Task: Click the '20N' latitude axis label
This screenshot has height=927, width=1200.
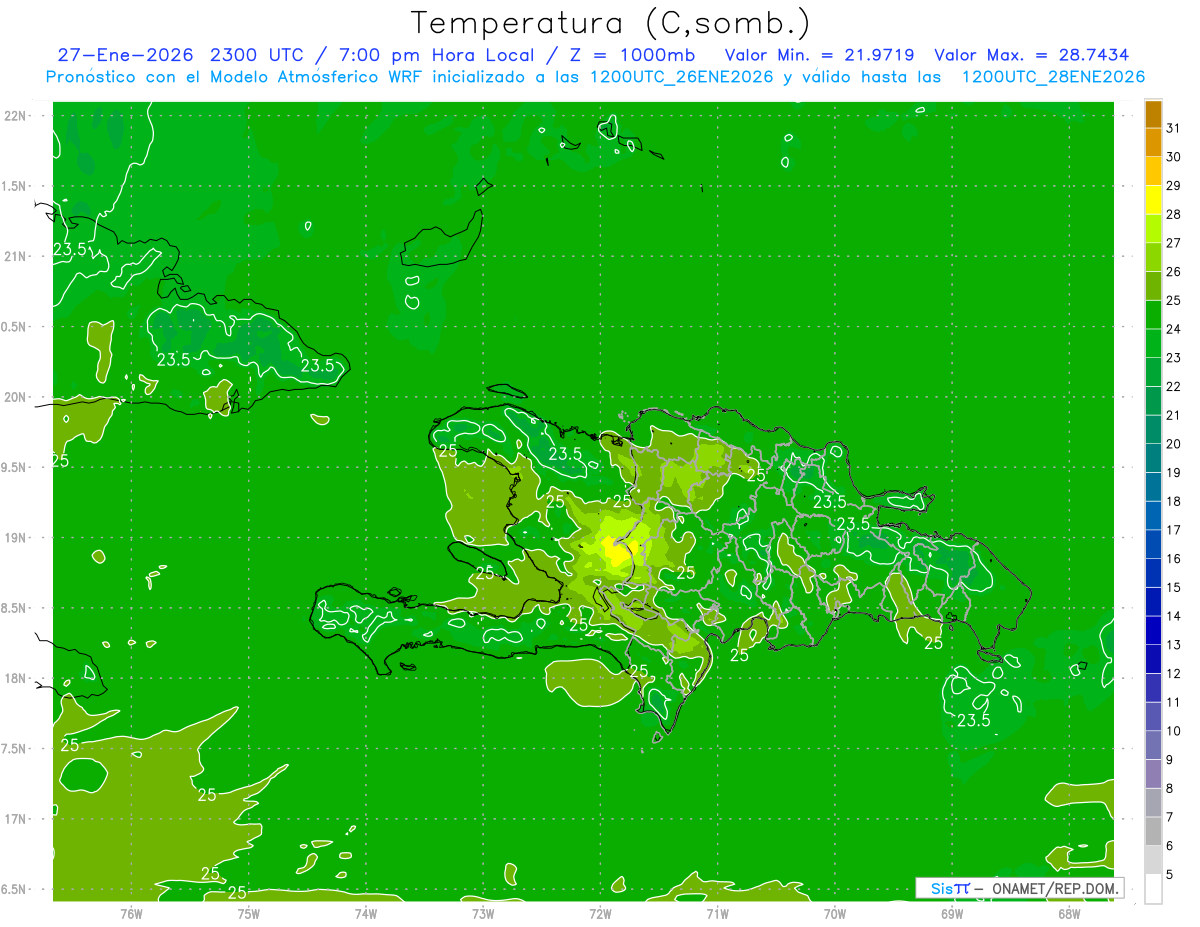Action: point(15,397)
